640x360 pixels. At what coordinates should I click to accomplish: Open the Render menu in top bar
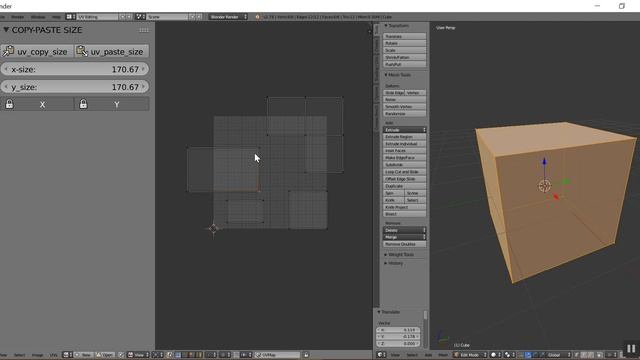(x=17, y=17)
